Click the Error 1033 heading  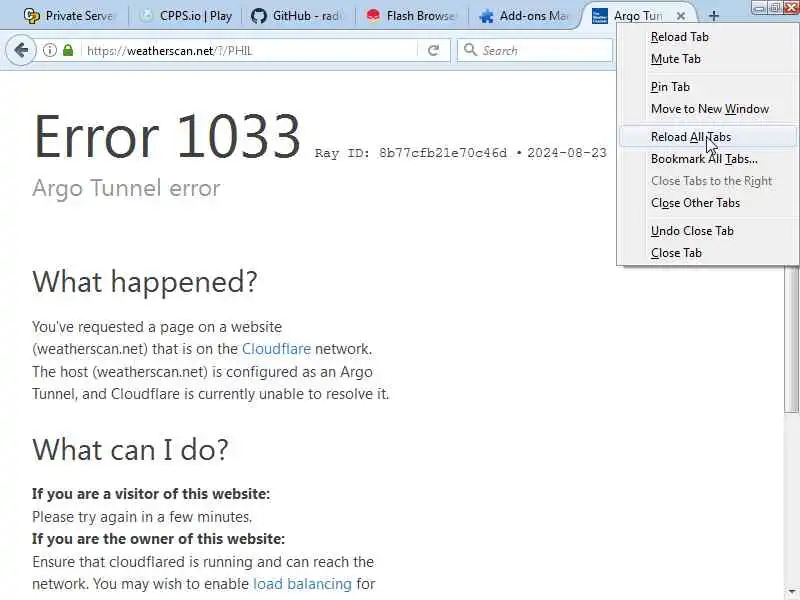(x=167, y=137)
